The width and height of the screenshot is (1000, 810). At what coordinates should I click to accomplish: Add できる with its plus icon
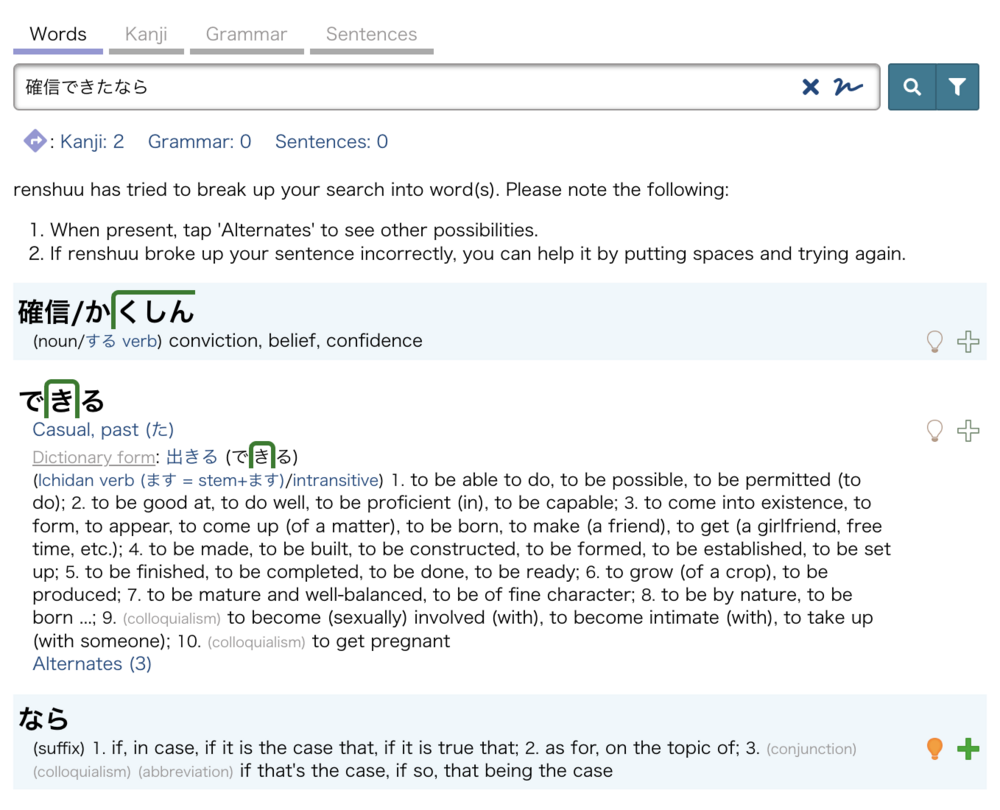(968, 431)
